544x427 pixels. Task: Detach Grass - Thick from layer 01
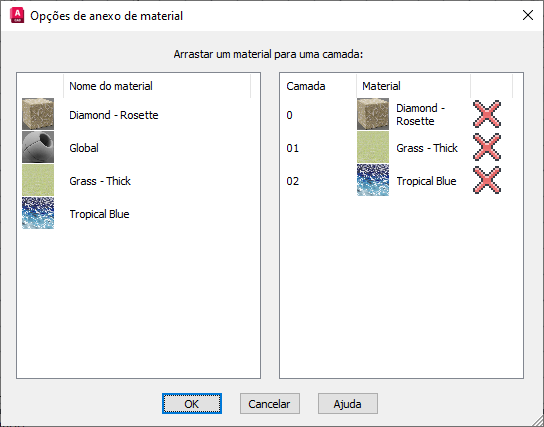(x=487, y=147)
